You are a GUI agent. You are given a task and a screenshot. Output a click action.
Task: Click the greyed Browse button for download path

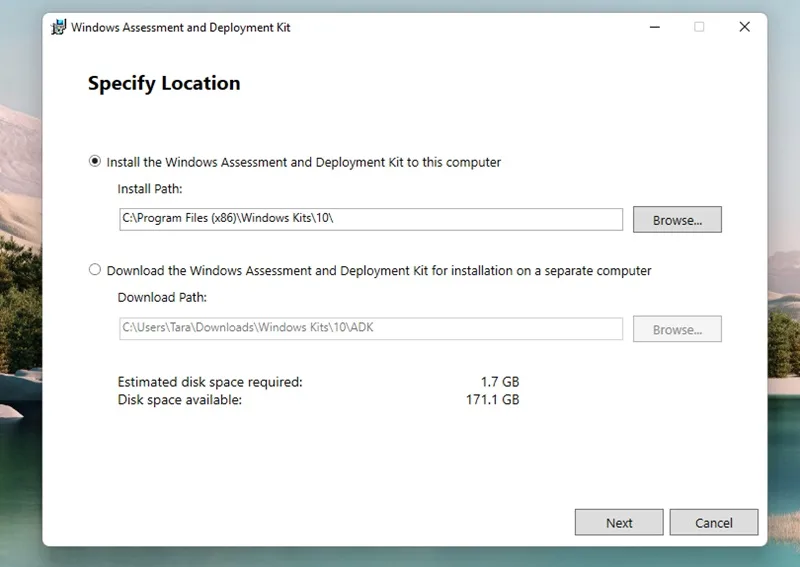[677, 329]
